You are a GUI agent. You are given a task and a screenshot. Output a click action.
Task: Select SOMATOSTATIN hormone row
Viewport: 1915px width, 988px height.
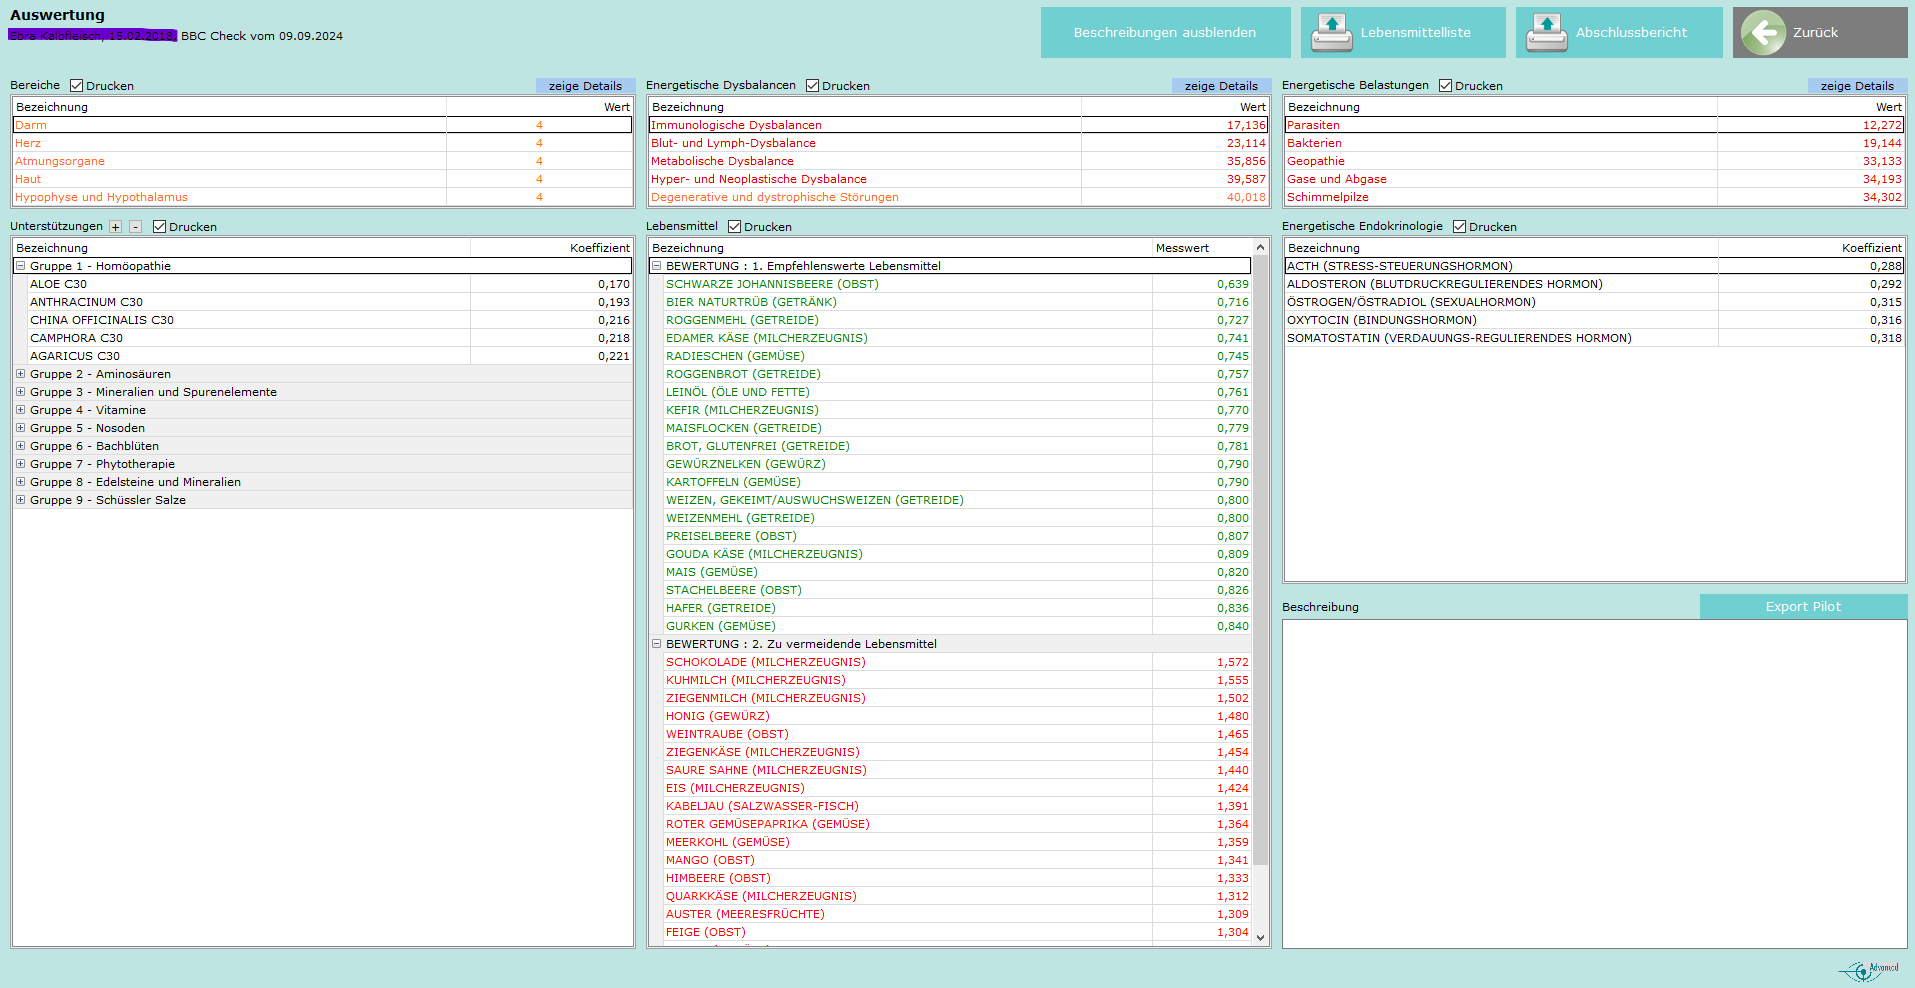[1594, 338]
